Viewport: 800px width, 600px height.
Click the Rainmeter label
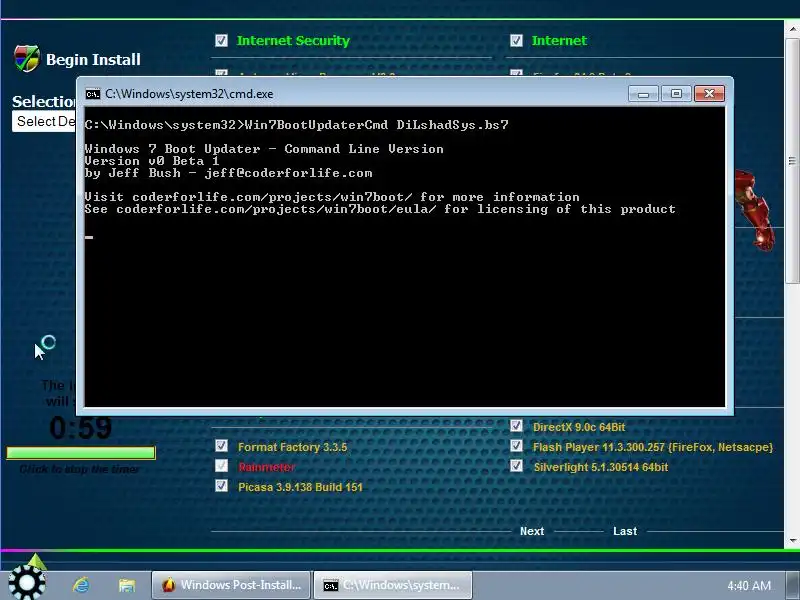tap(266, 467)
